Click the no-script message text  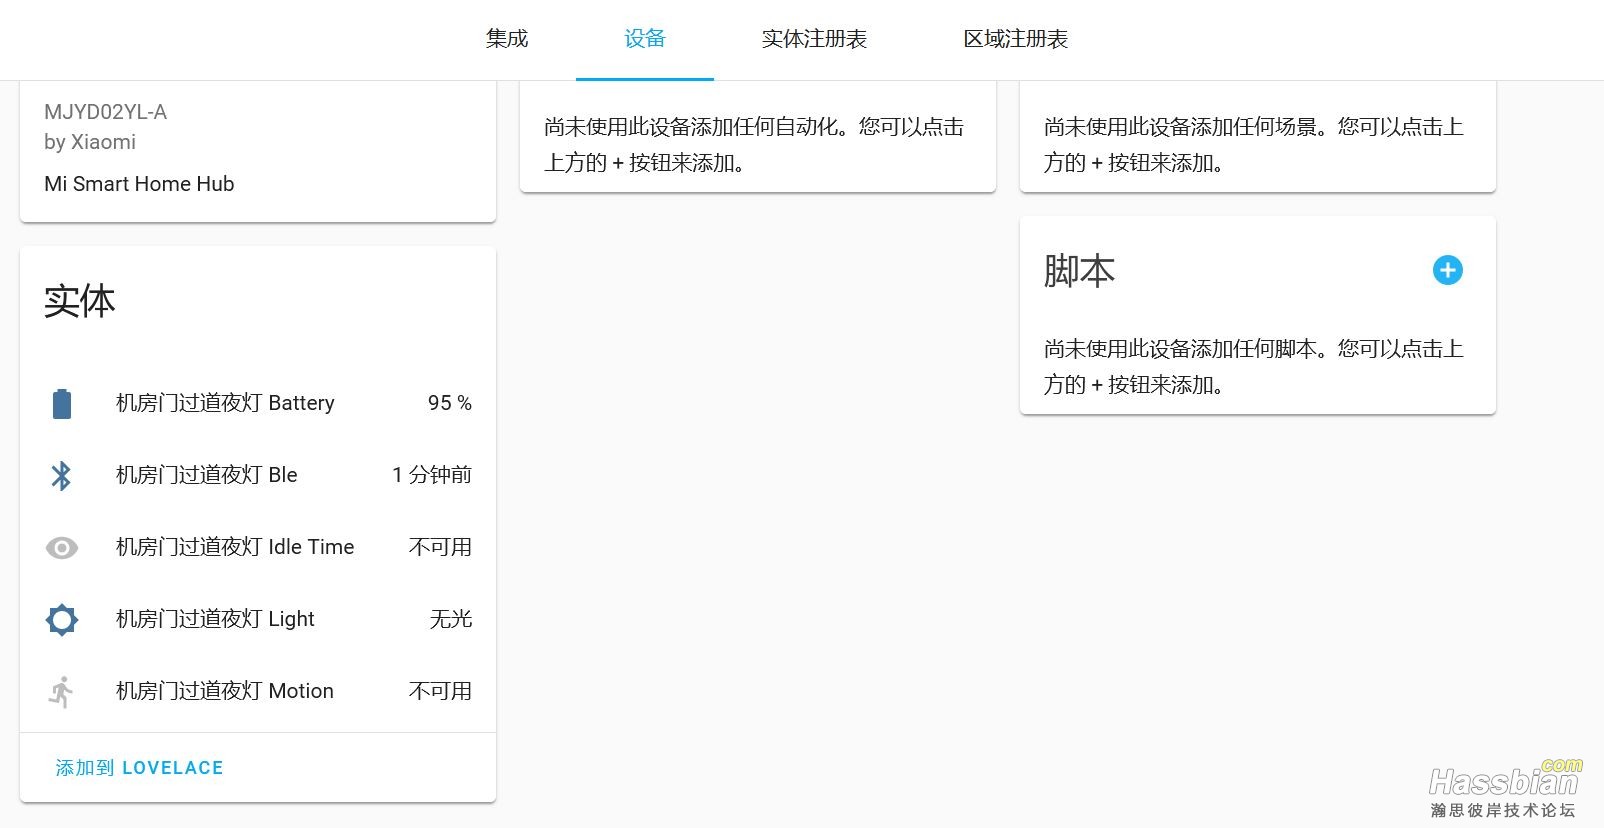pyautogui.click(x=1254, y=367)
